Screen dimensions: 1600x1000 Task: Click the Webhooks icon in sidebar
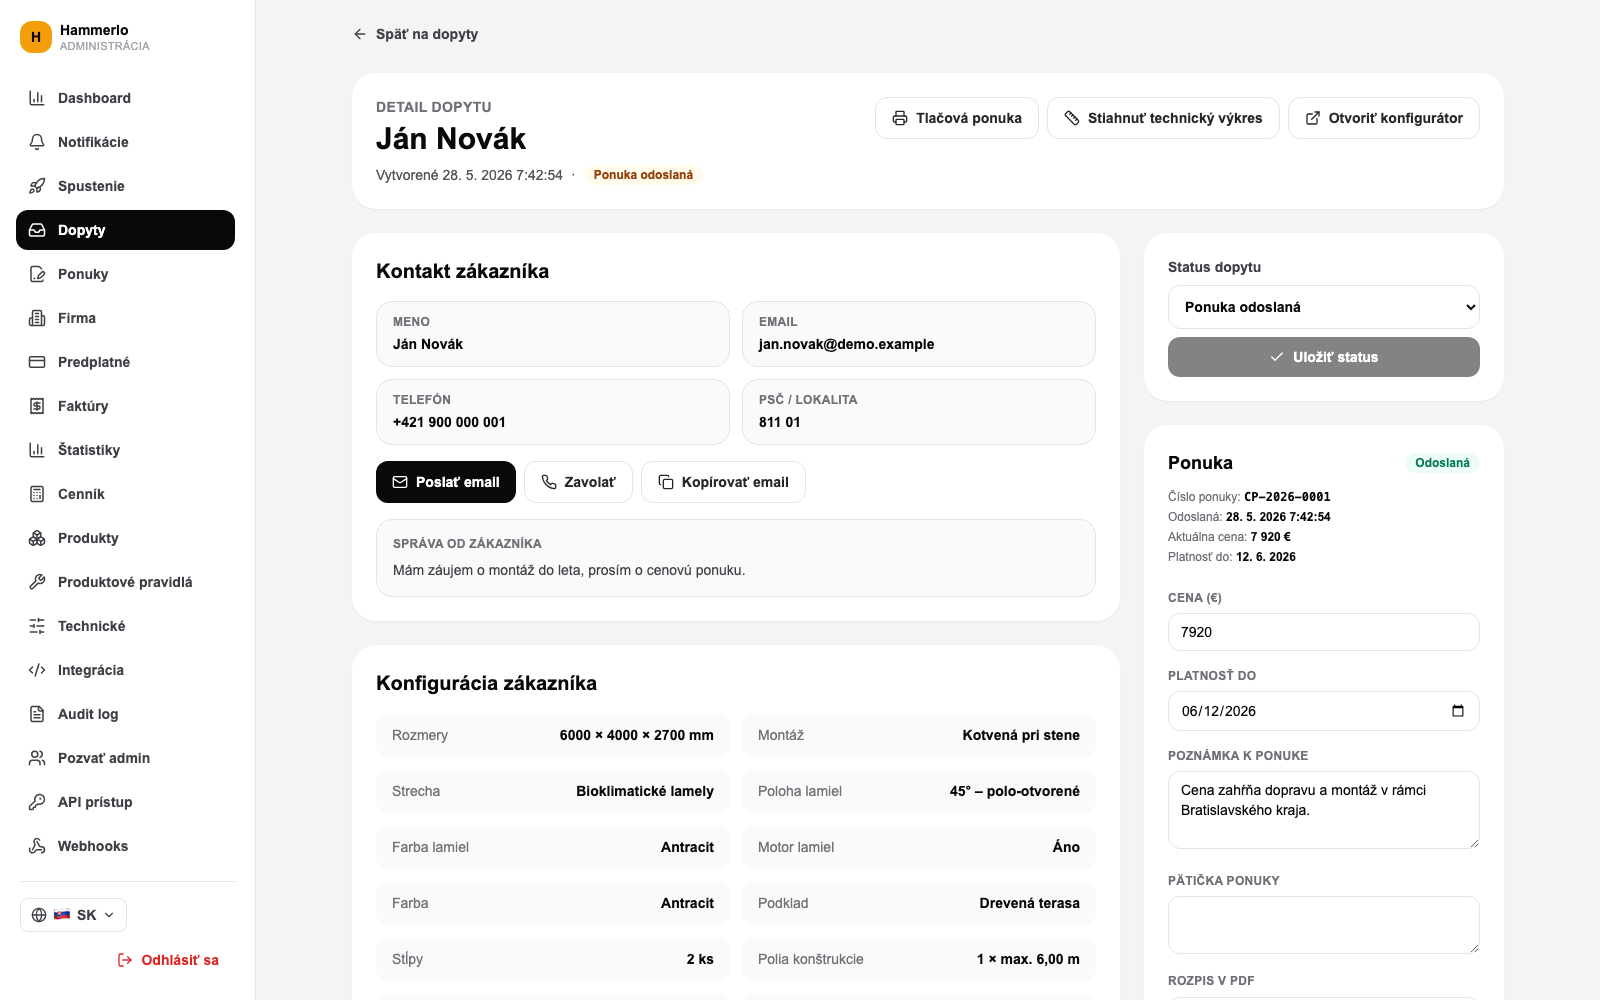point(37,846)
